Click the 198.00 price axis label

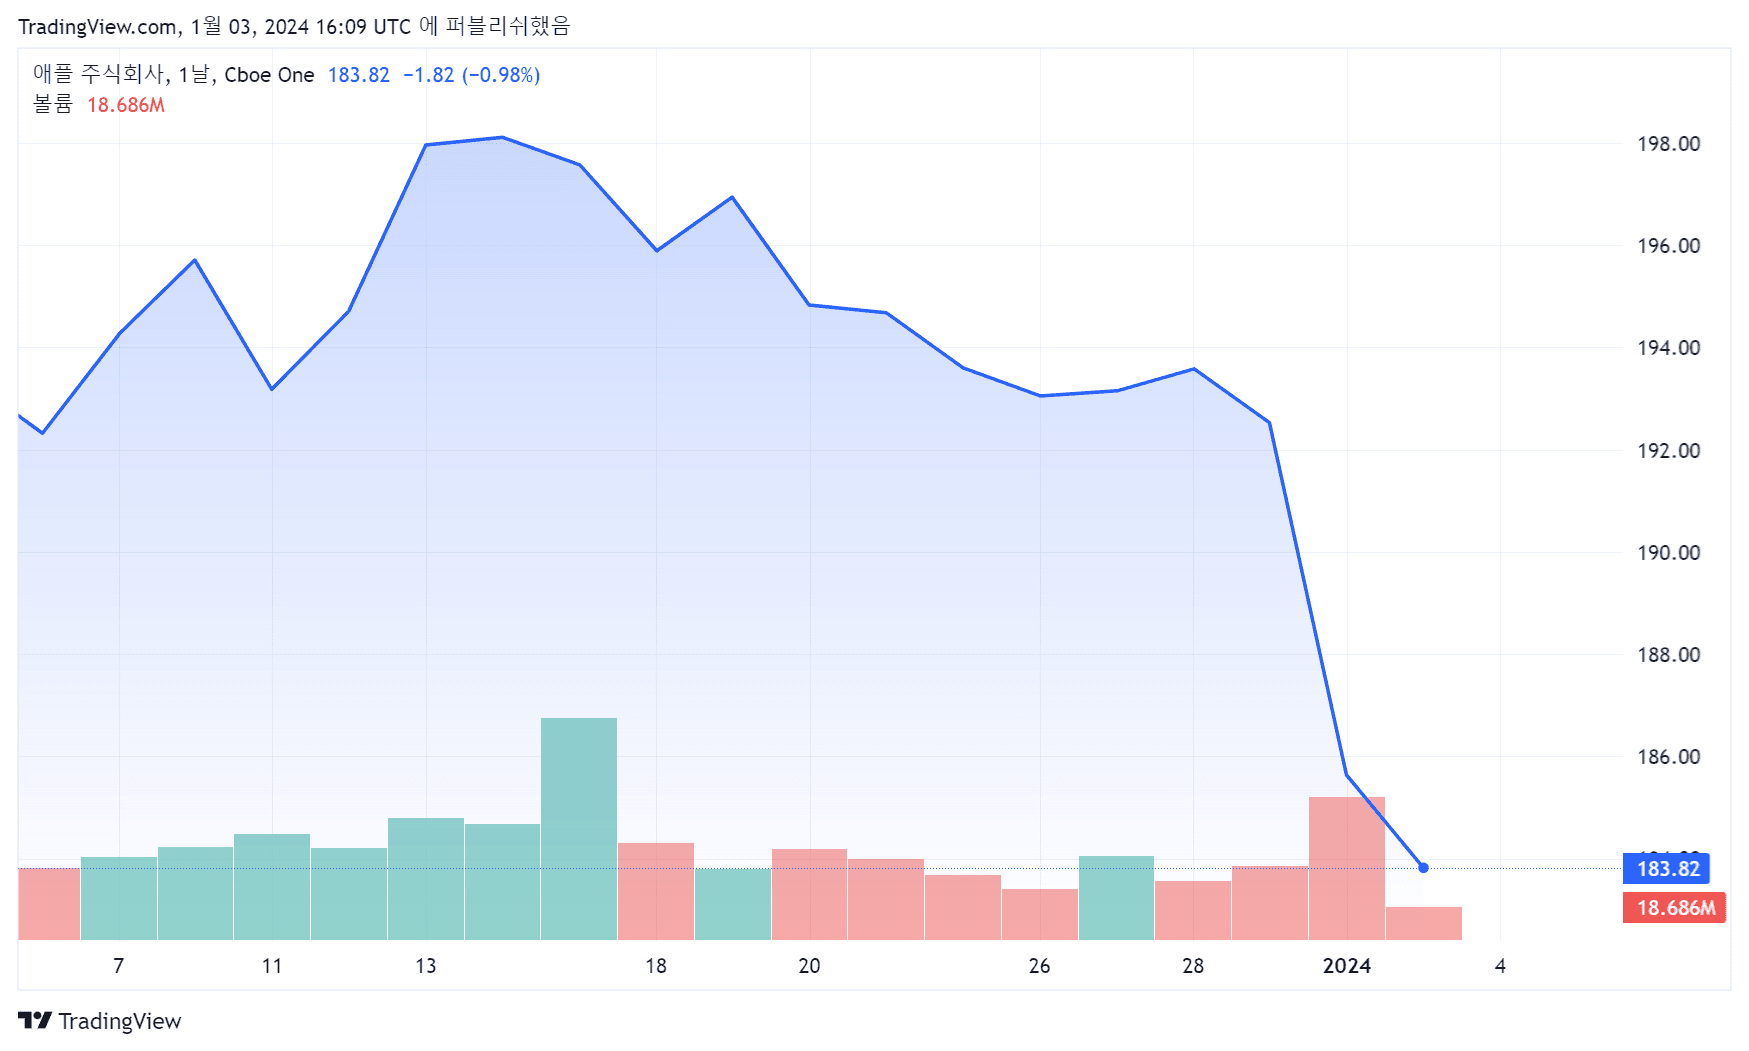tap(1668, 144)
